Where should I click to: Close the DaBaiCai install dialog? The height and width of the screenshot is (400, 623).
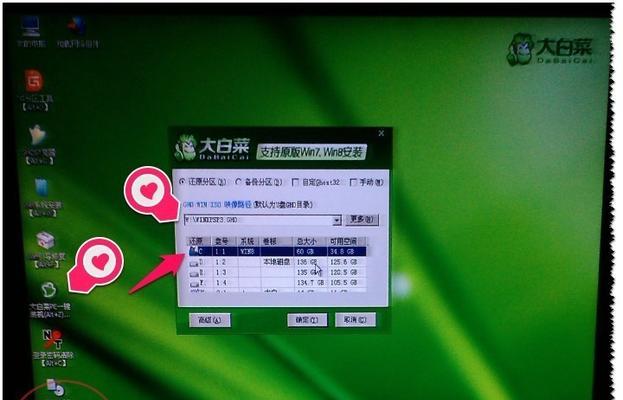[381, 133]
